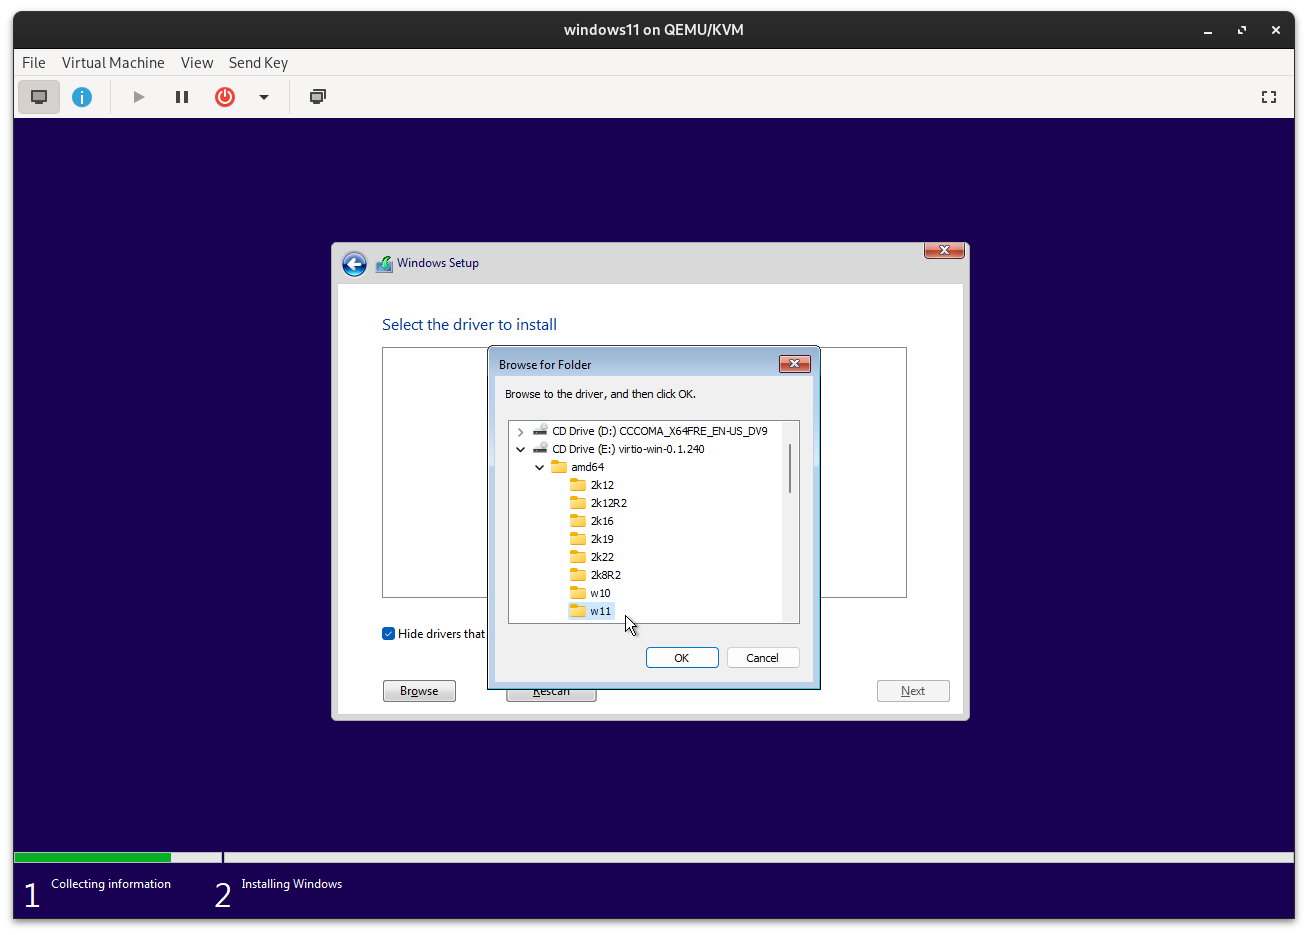The width and height of the screenshot is (1308, 935).
Task: Select the w10 folder
Action: (x=600, y=593)
